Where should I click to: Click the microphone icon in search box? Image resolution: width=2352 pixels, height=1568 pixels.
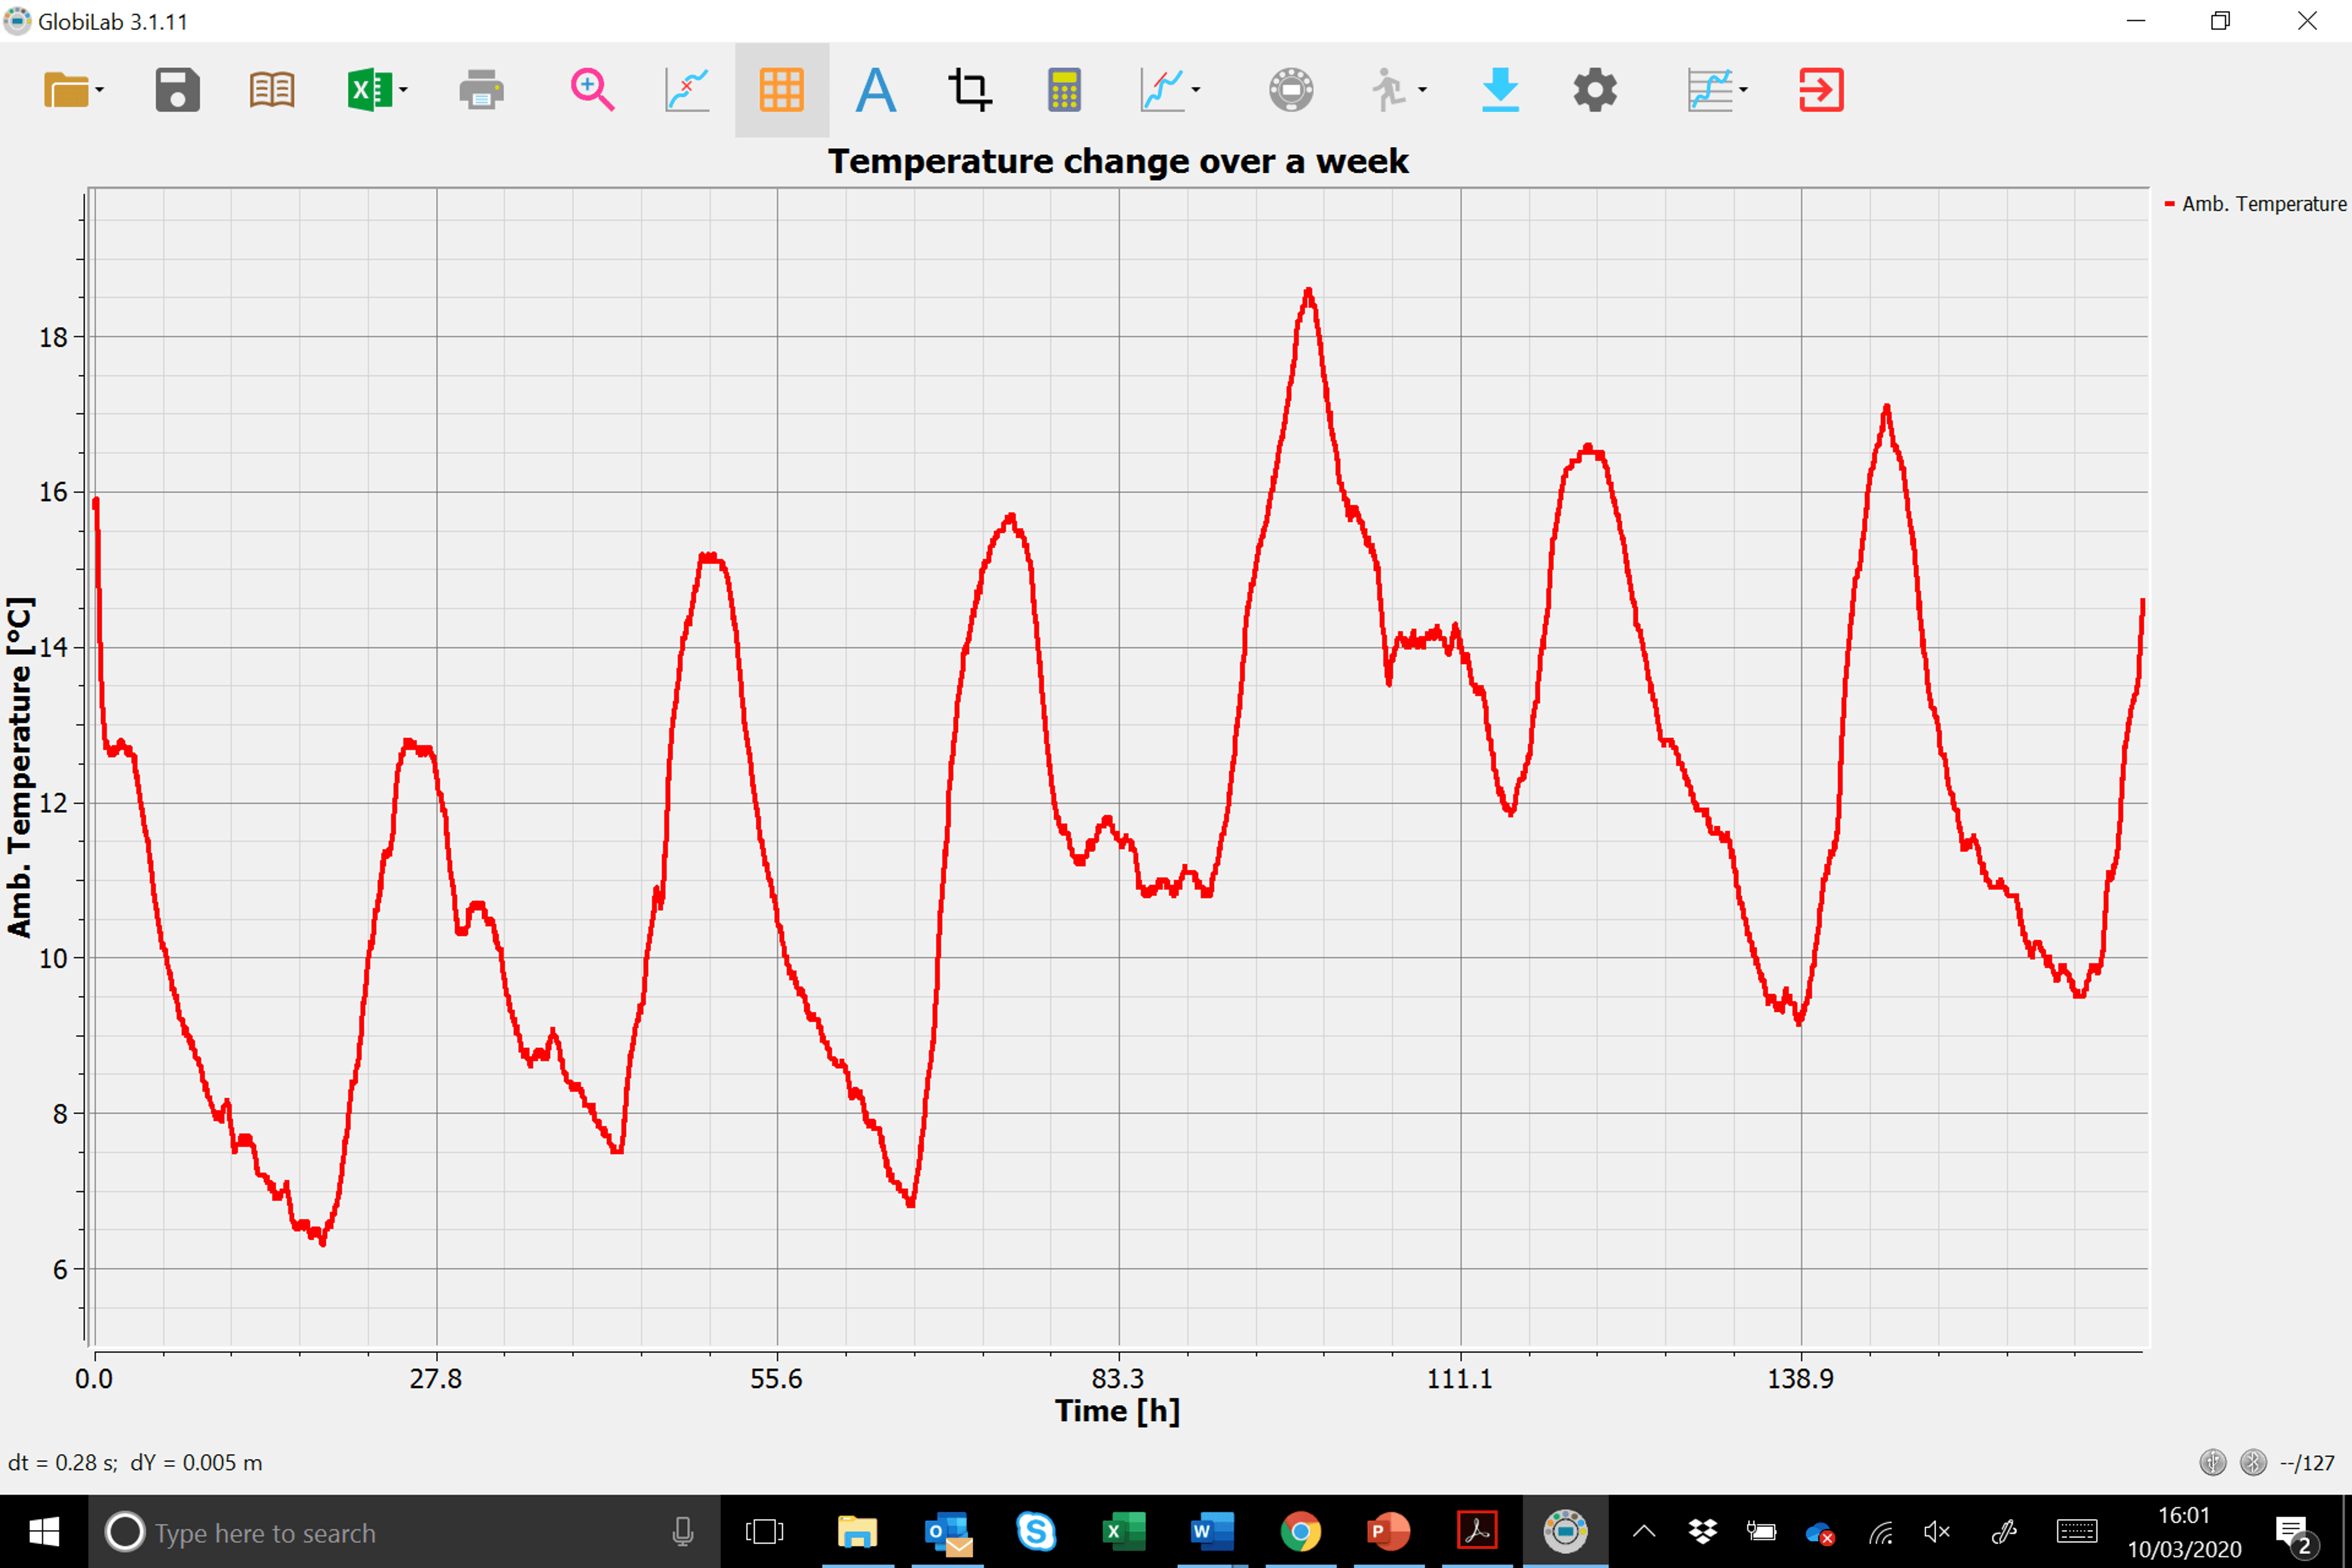click(683, 1532)
